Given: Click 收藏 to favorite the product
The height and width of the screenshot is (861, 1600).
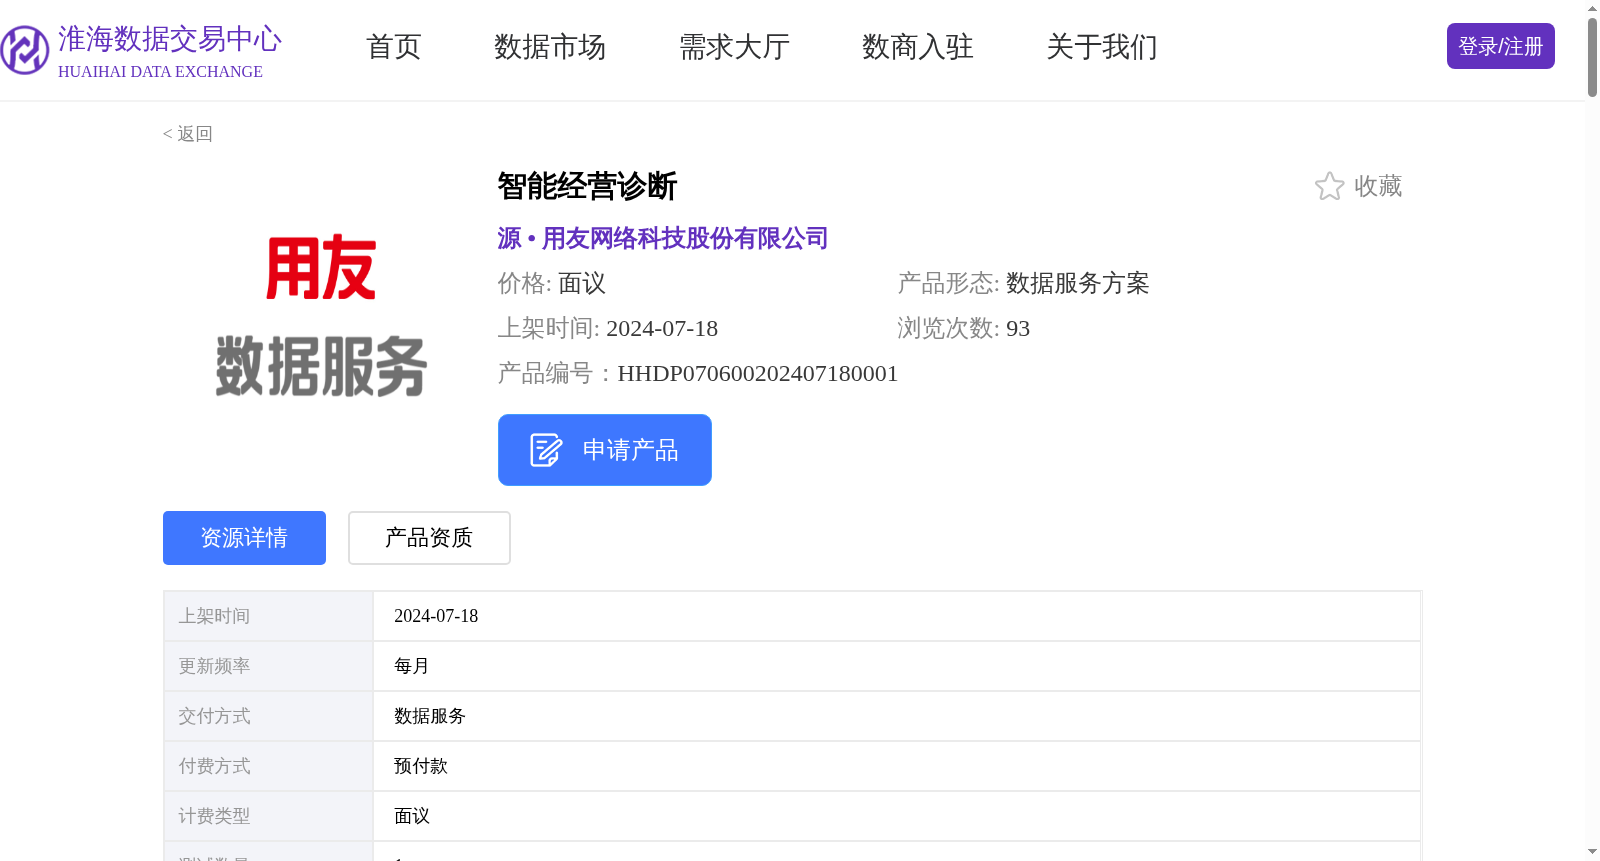Looking at the screenshot, I should tap(1378, 186).
